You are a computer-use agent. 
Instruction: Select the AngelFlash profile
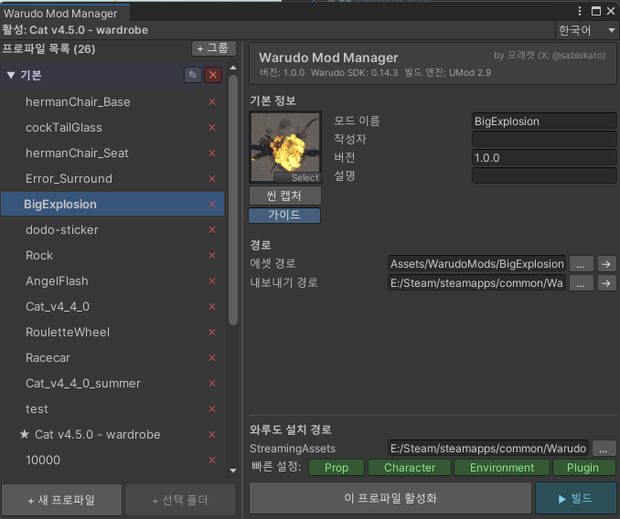(x=113, y=281)
